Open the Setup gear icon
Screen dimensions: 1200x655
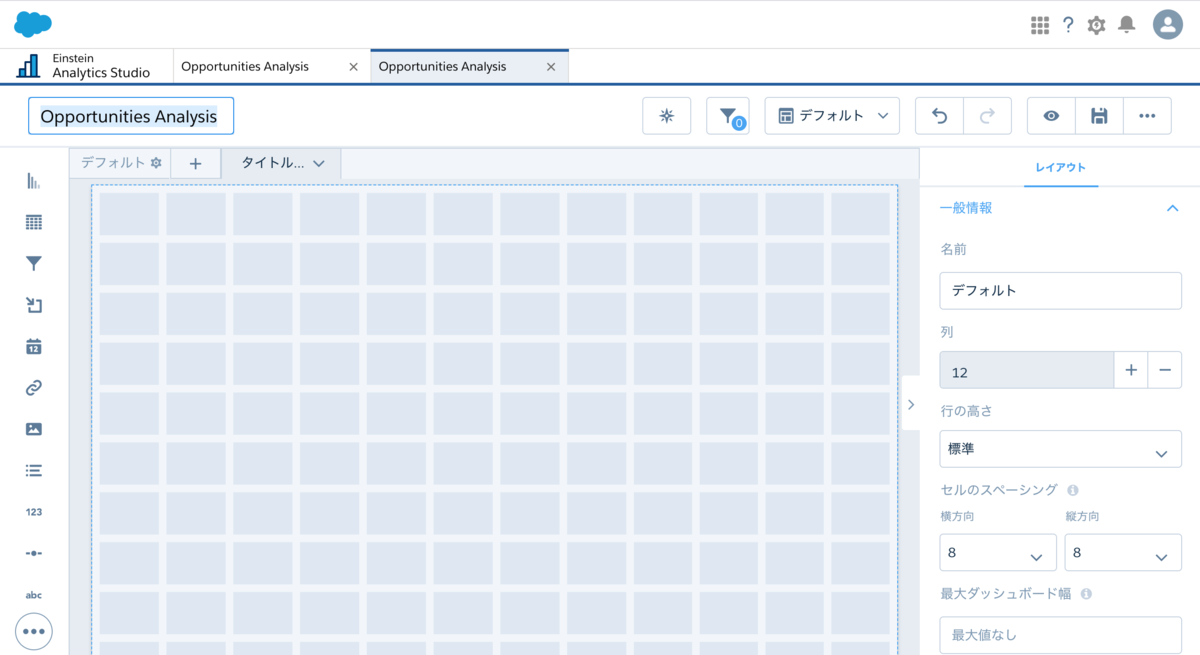point(1097,25)
